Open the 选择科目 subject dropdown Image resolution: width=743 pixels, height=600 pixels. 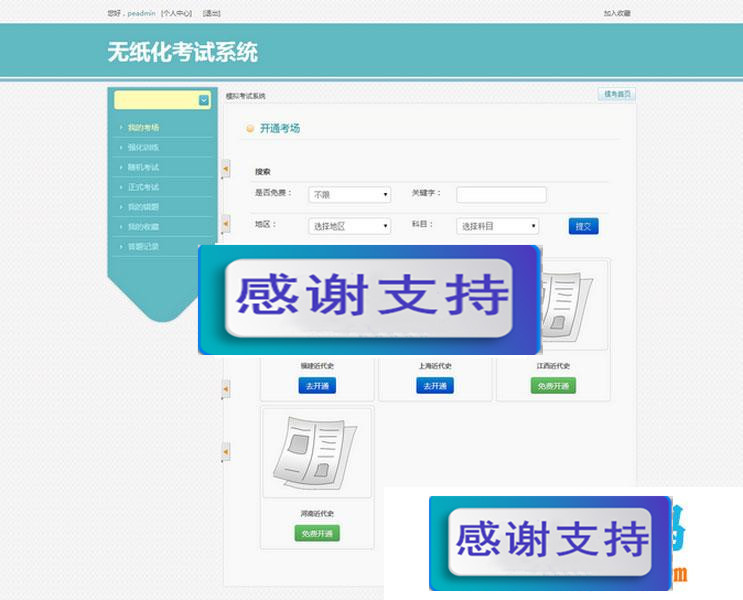(497, 226)
